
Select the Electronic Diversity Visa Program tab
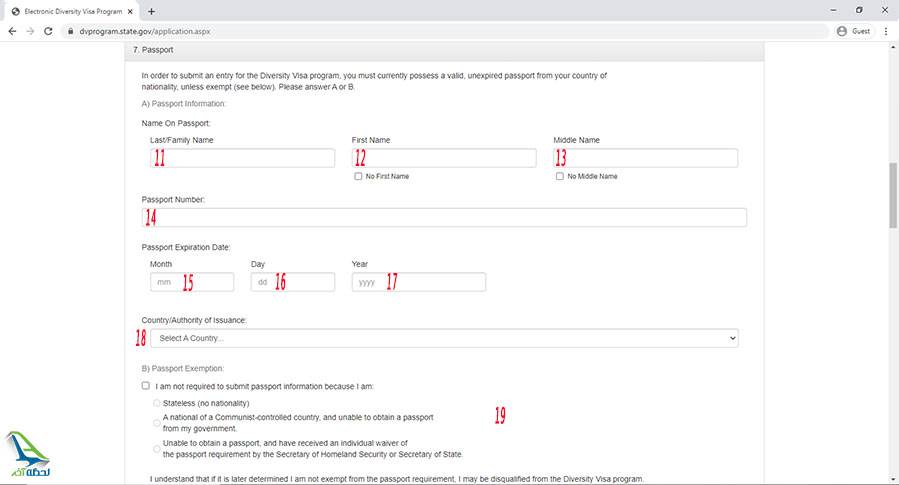click(x=68, y=11)
